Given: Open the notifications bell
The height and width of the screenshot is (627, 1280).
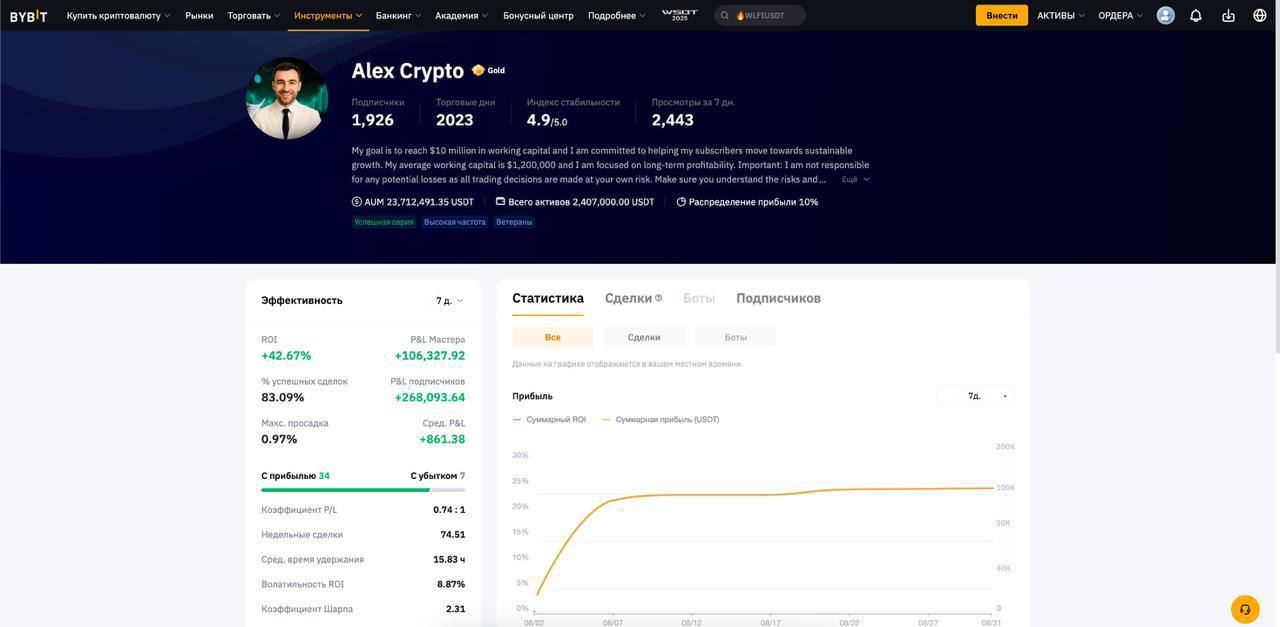Looking at the screenshot, I should (x=1195, y=15).
